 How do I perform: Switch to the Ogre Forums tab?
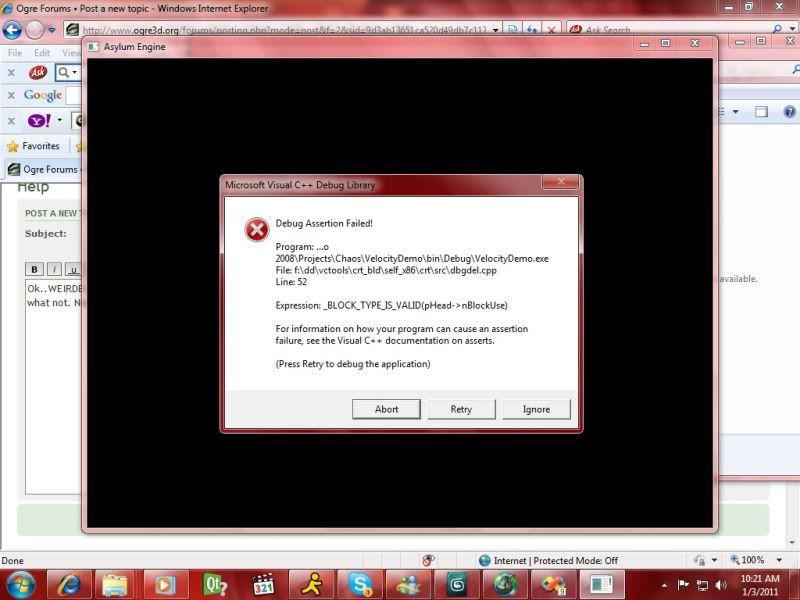[x=43, y=169]
